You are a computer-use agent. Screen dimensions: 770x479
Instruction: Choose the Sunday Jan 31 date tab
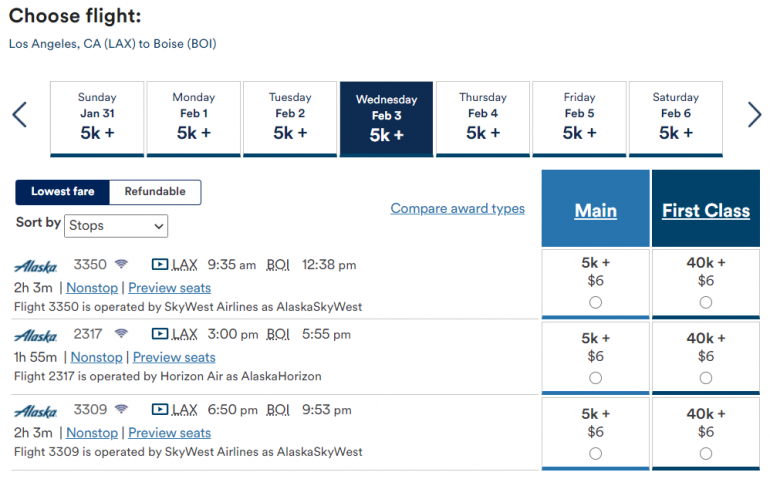coord(97,118)
